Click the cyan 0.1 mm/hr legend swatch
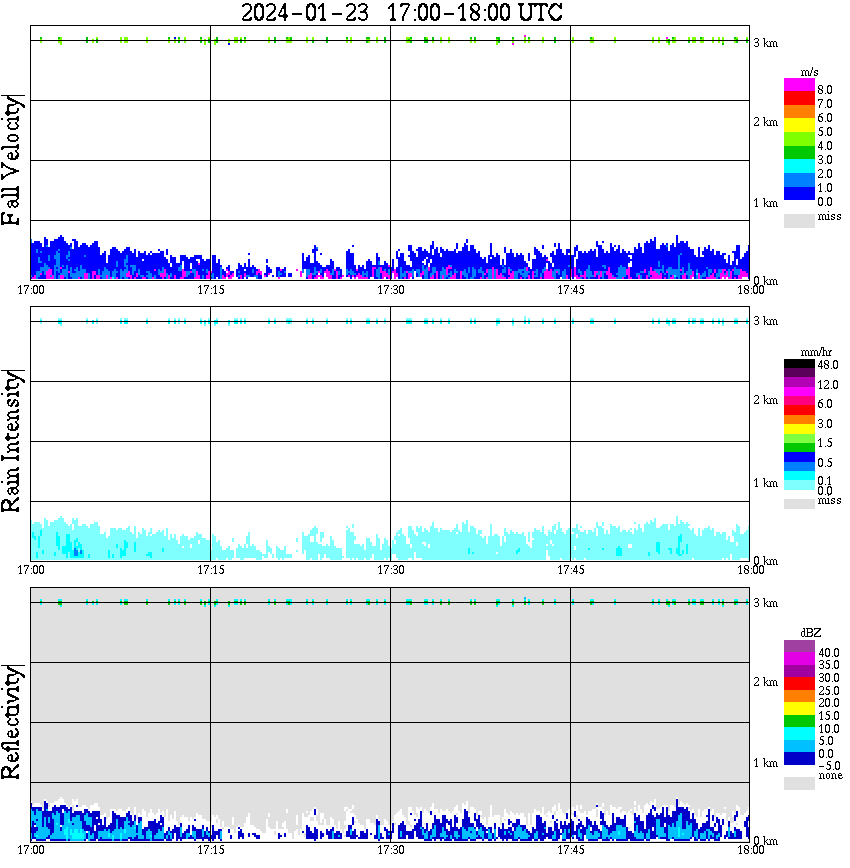The width and height of the screenshot is (850, 868). (x=799, y=476)
